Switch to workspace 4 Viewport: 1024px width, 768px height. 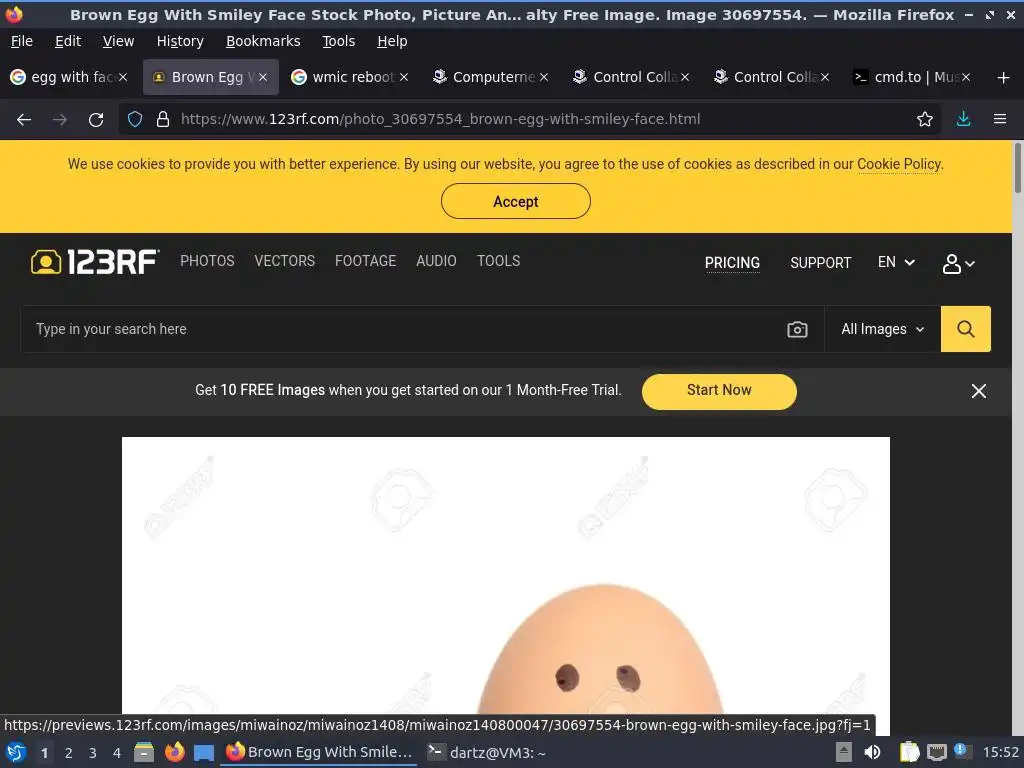[116, 753]
